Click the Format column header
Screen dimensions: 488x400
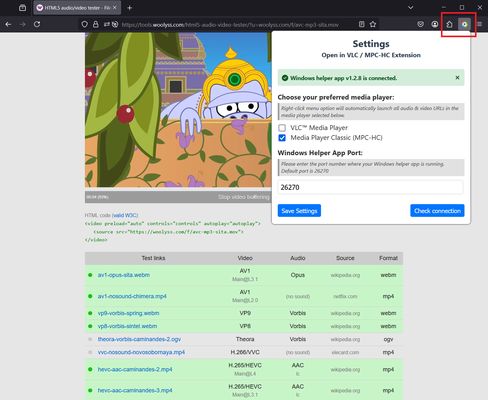388,258
